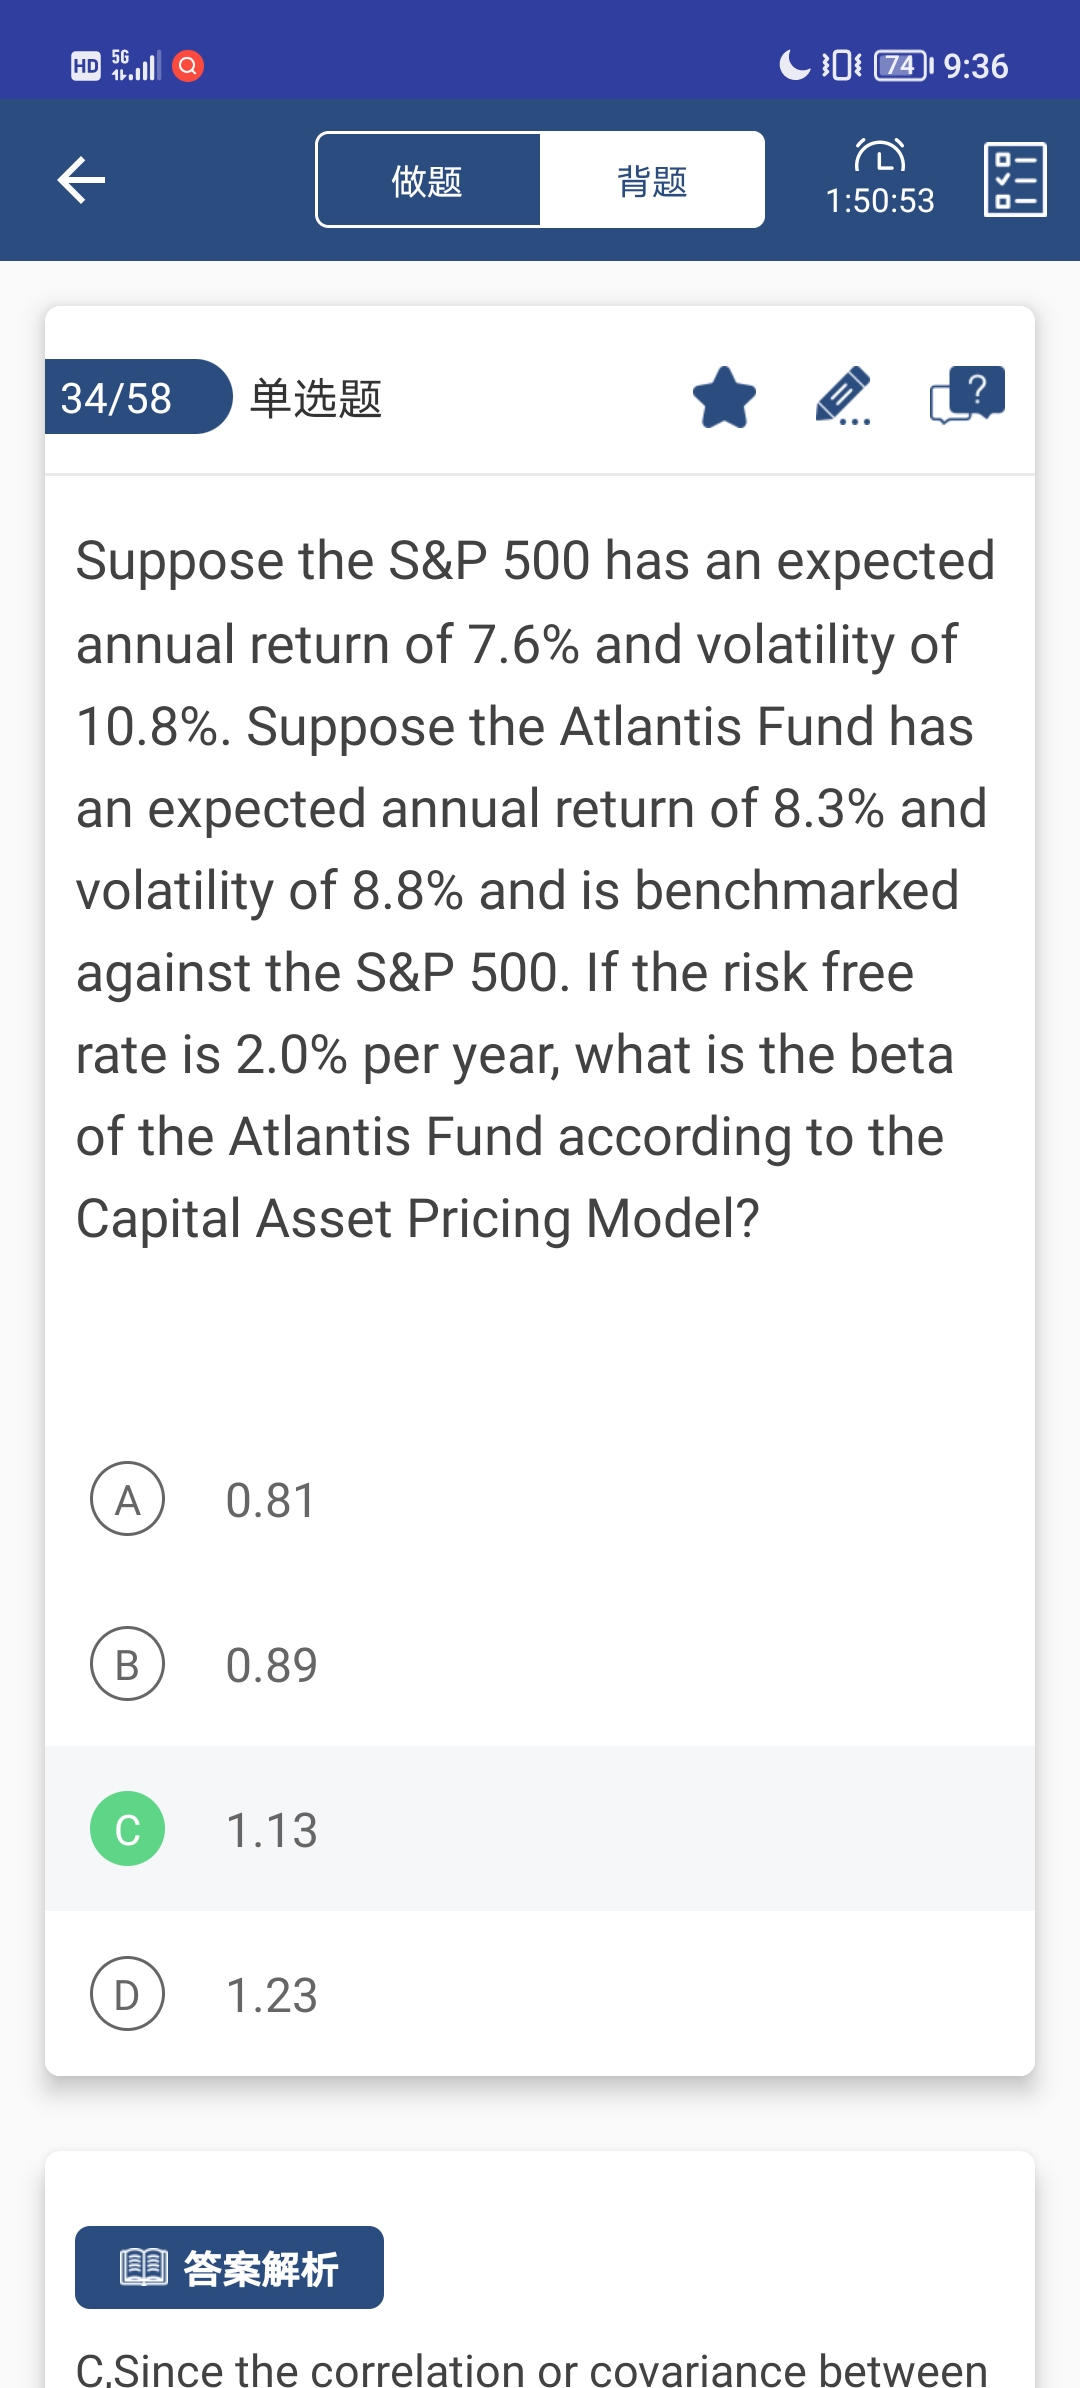Select option D radio button
The width and height of the screenshot is (1080, 2388).
click(x=128, y=1994)
